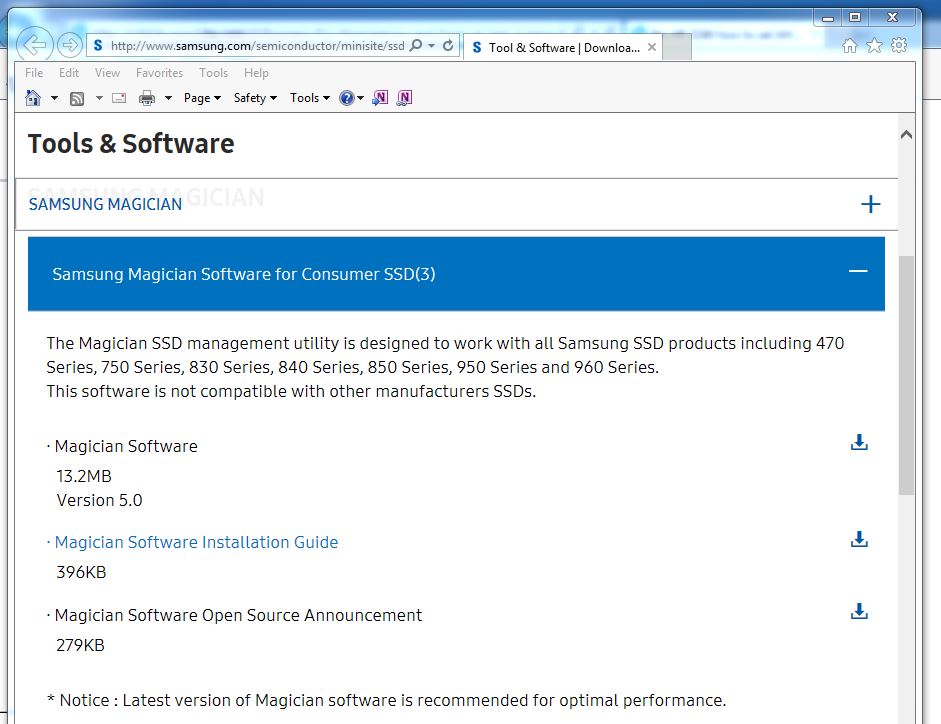Expand the SAMSUNG MAGICIAN section with the plus
Viewport: 941px width, 724px height.
pyautogui.click(x=870, y=204)
